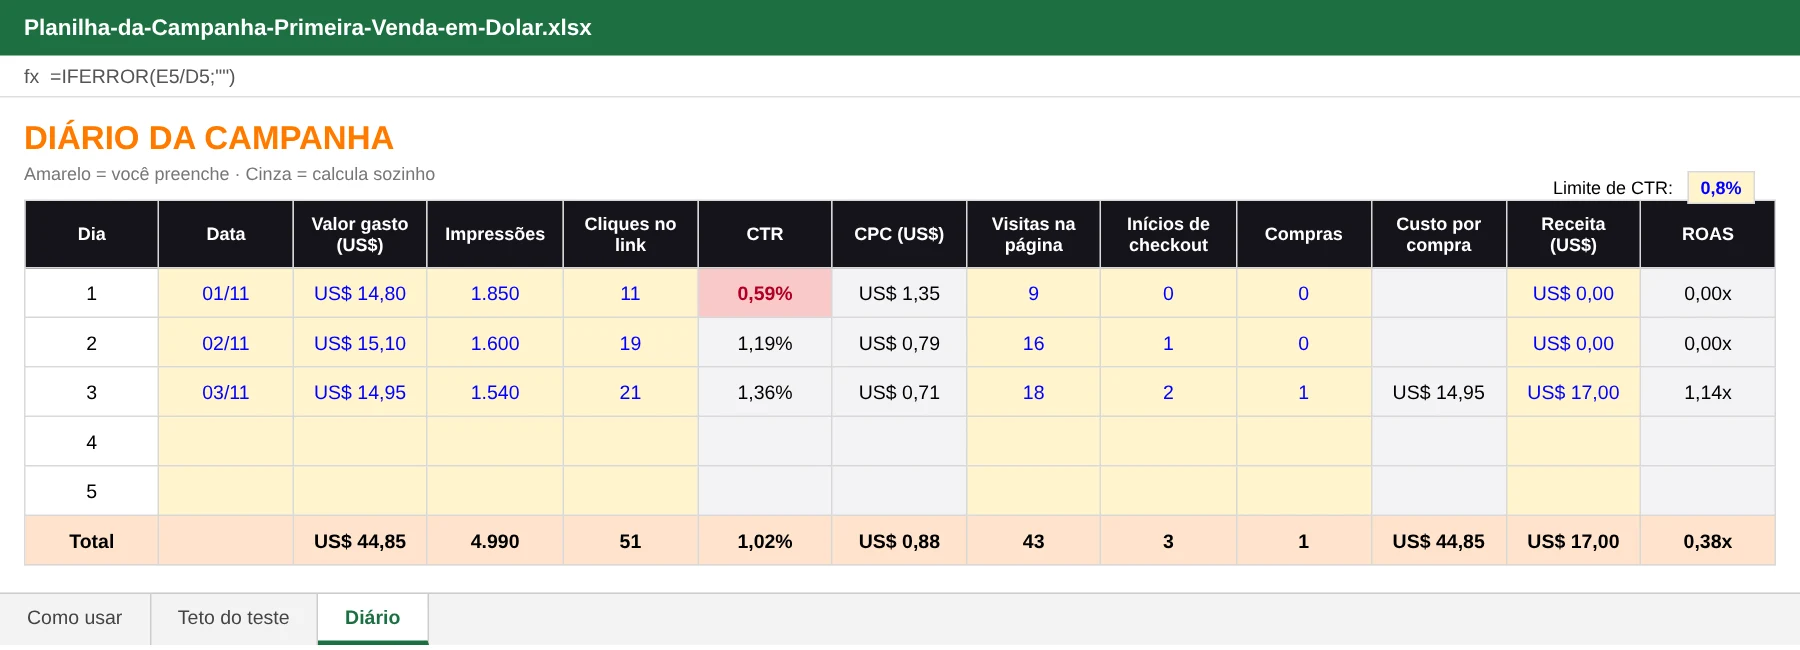This screenshot has width=1800, height=650.
Task: Select total Valor gasto US$ 44,85
Action: [x=360, y=541]
